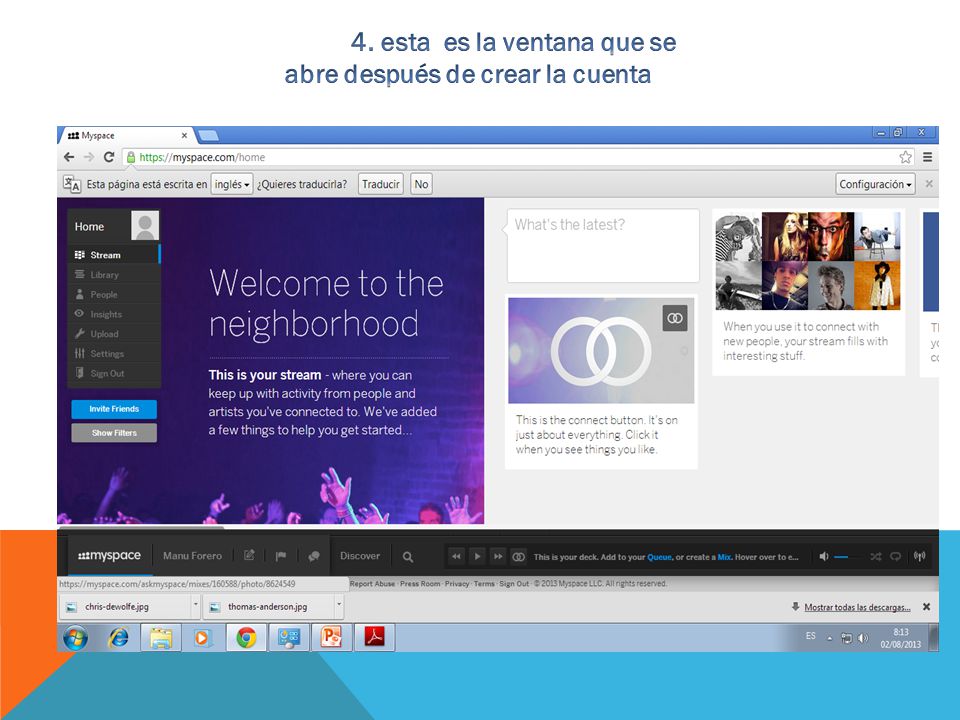The height and width of the screenshot is (720, 960).
Task: Open the compose post icon in bottom bar
Action: click(249, 556)
